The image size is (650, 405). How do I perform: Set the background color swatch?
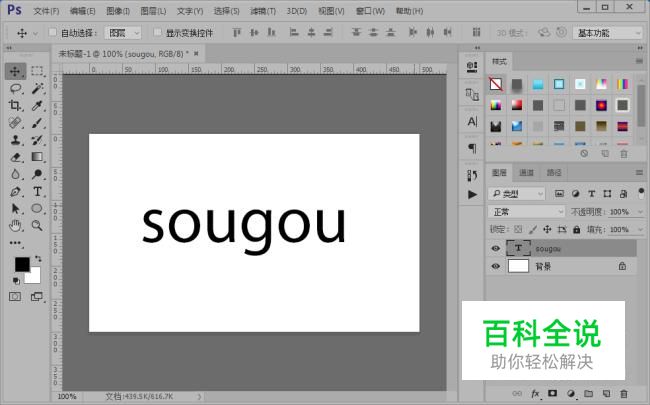point(34,276)
